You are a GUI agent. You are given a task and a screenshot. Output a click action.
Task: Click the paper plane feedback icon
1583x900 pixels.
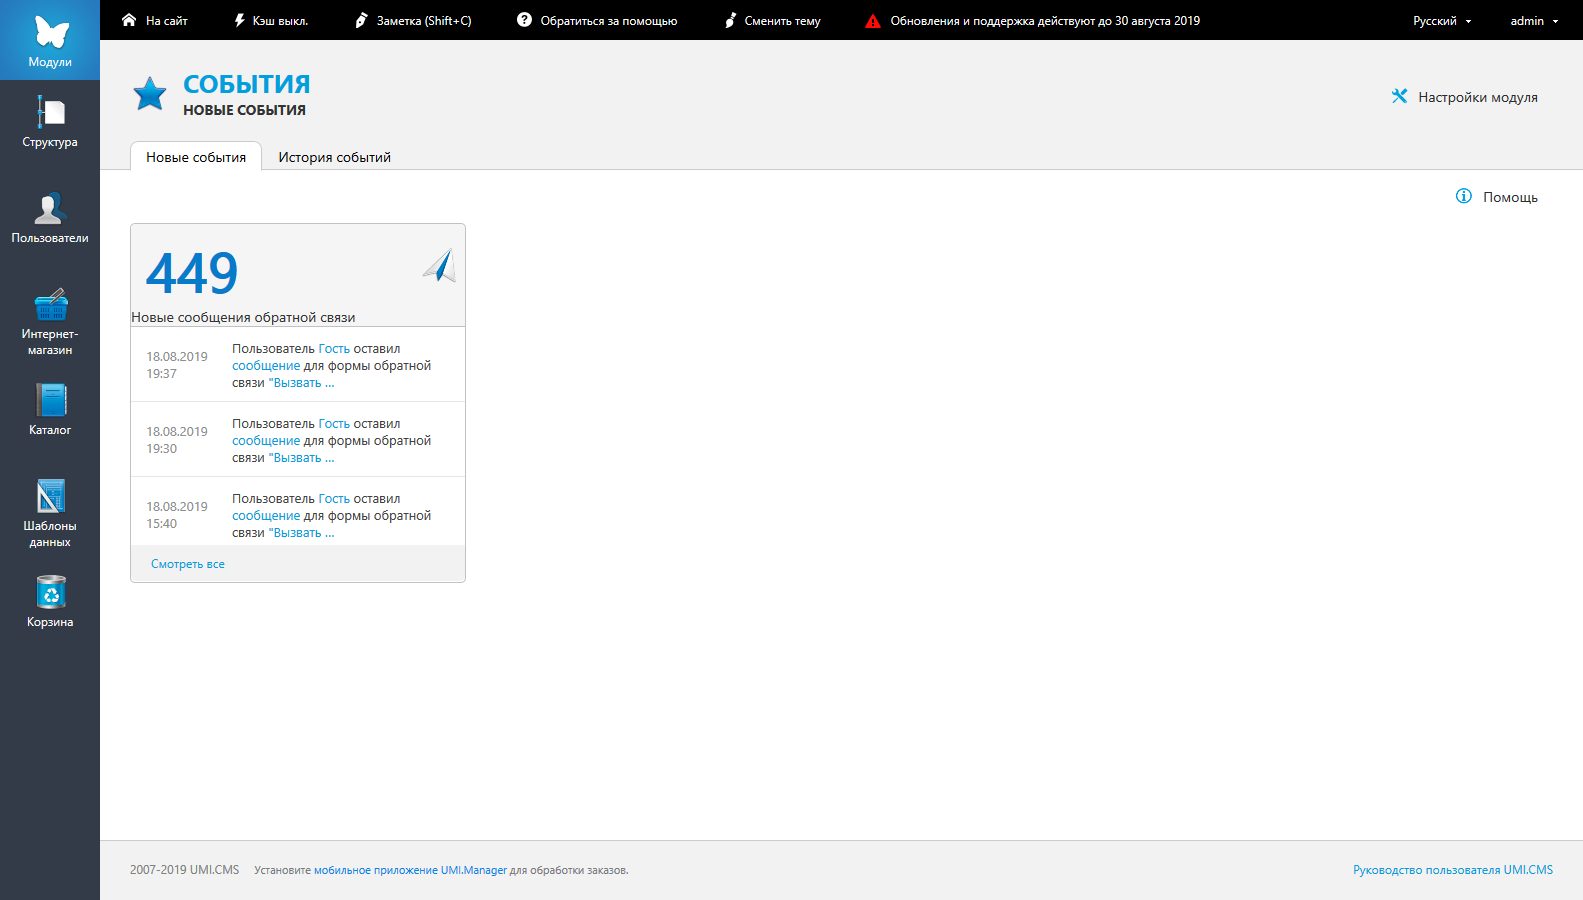pyautogui.click(x=439, y=266)
